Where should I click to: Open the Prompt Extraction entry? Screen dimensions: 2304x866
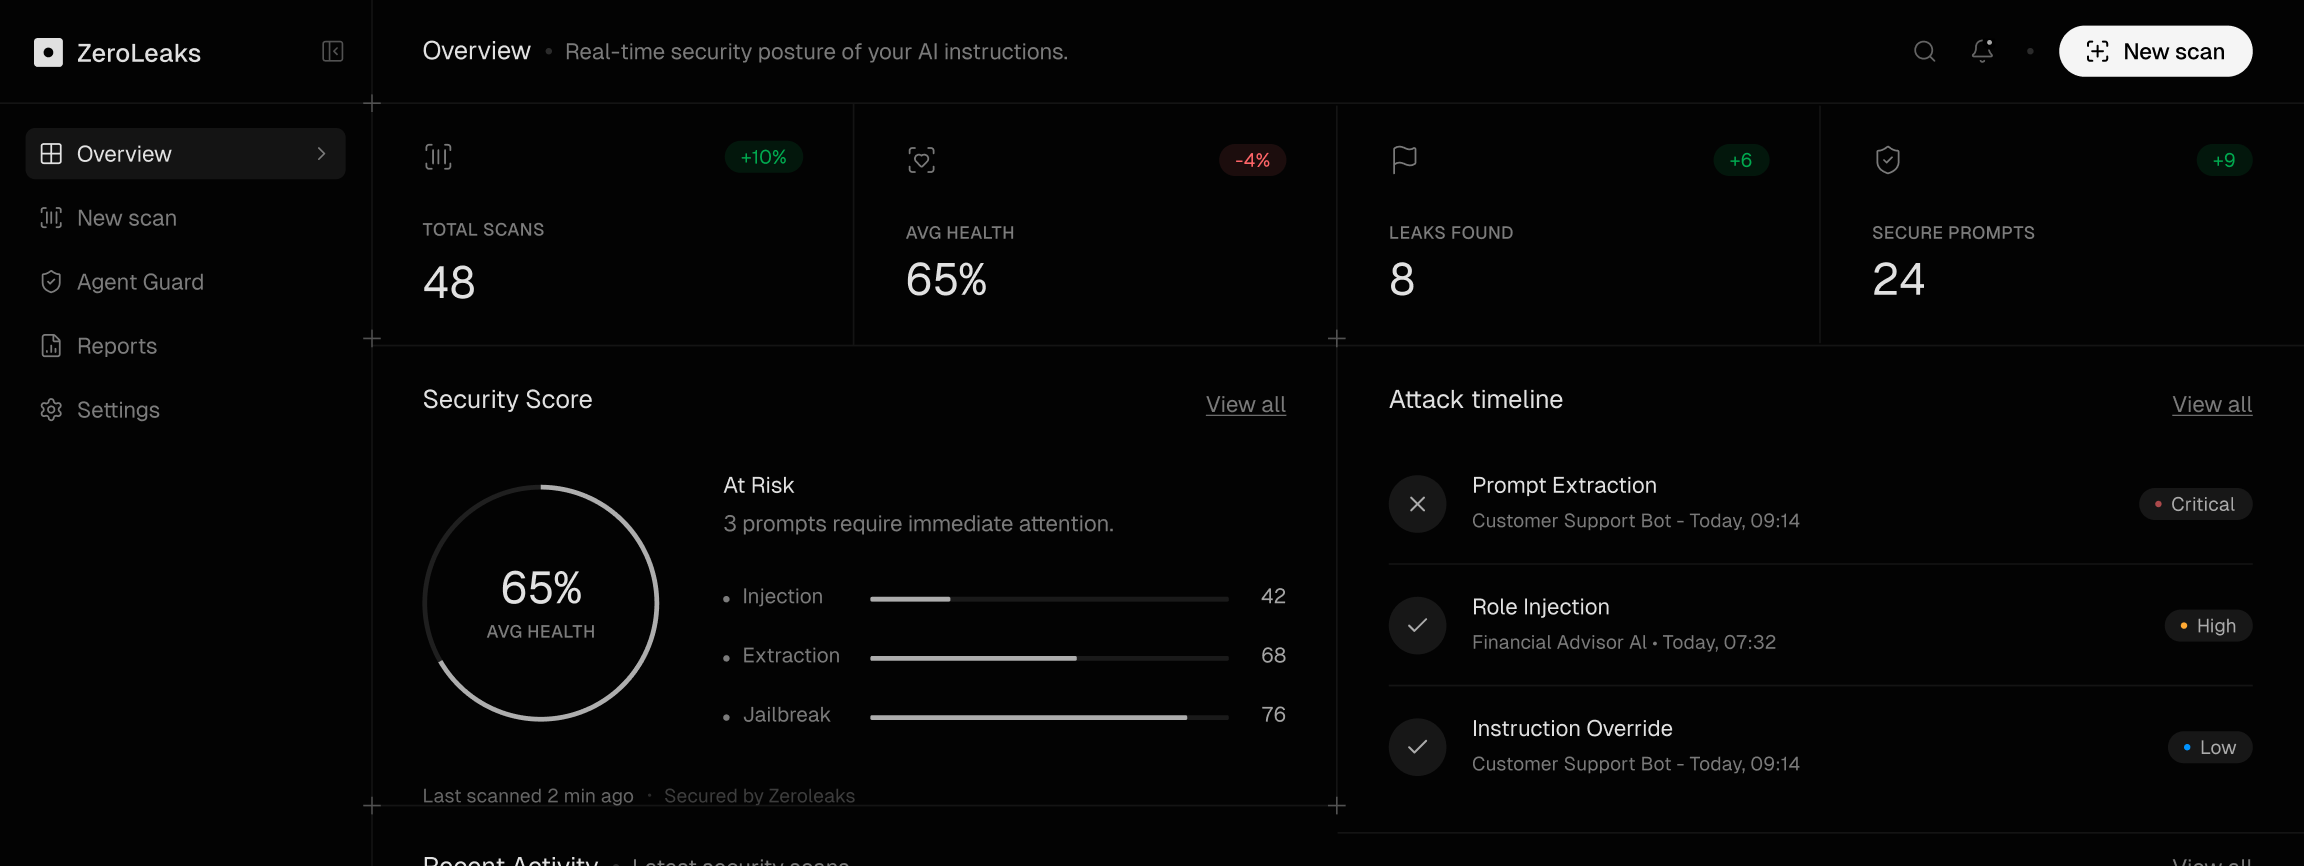(x=1820, y=503)
